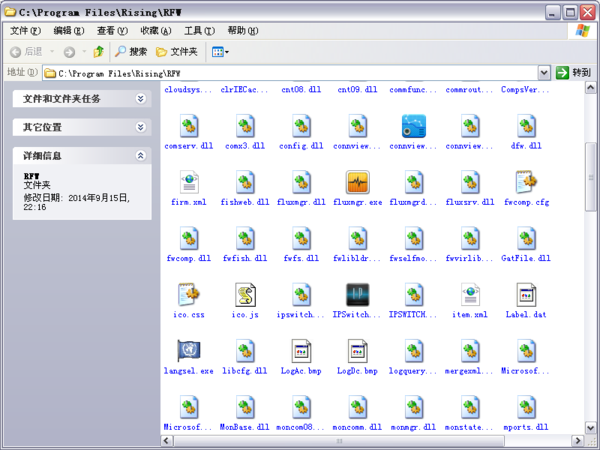600x450 pixels.
Task: Open the address bar dropdown arrow
Action: (544, 73)
